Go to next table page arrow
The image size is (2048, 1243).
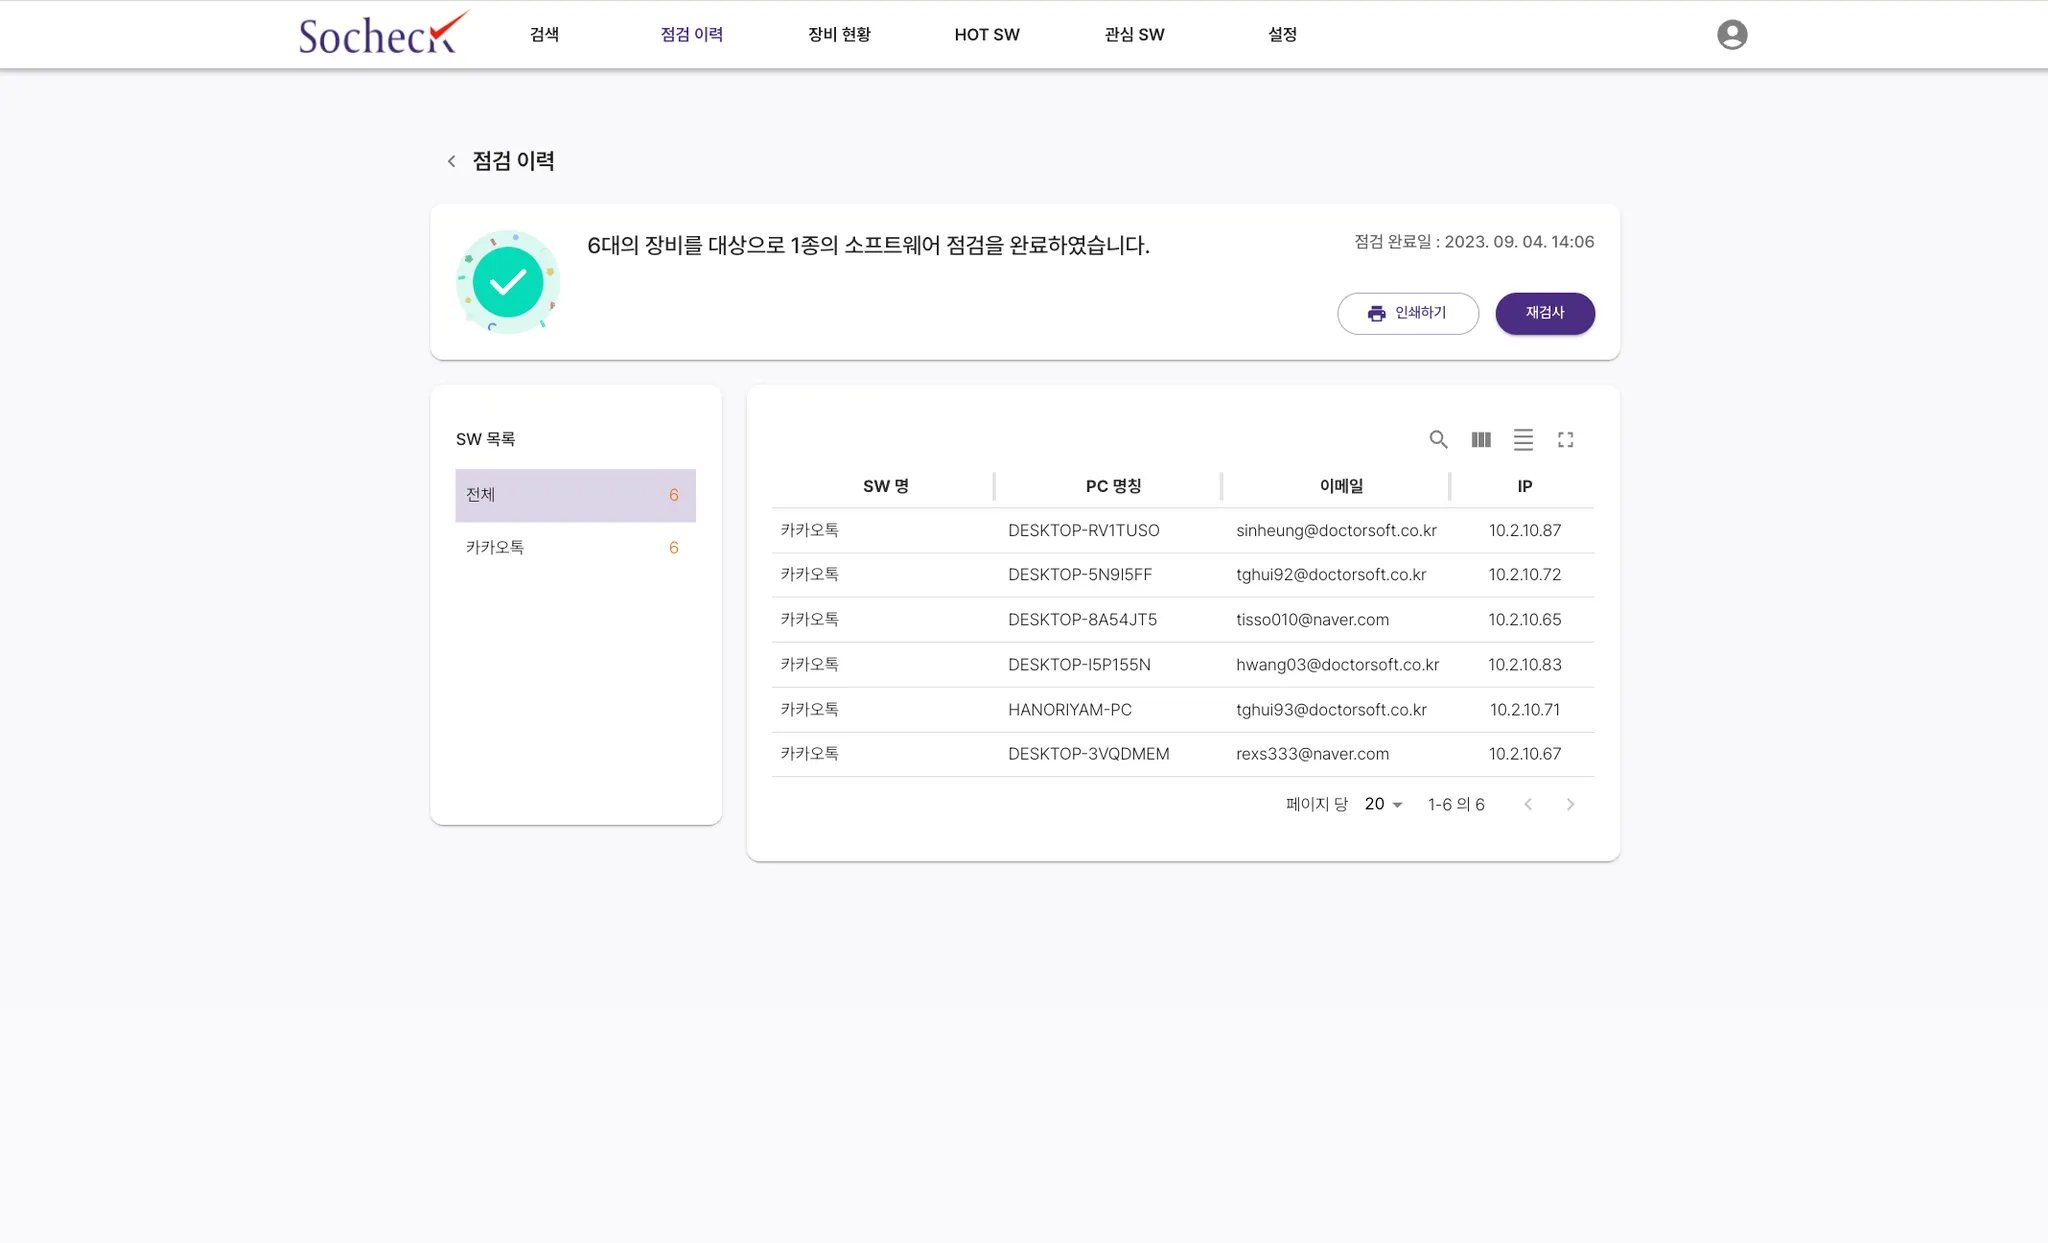(x=1570, y=804)
